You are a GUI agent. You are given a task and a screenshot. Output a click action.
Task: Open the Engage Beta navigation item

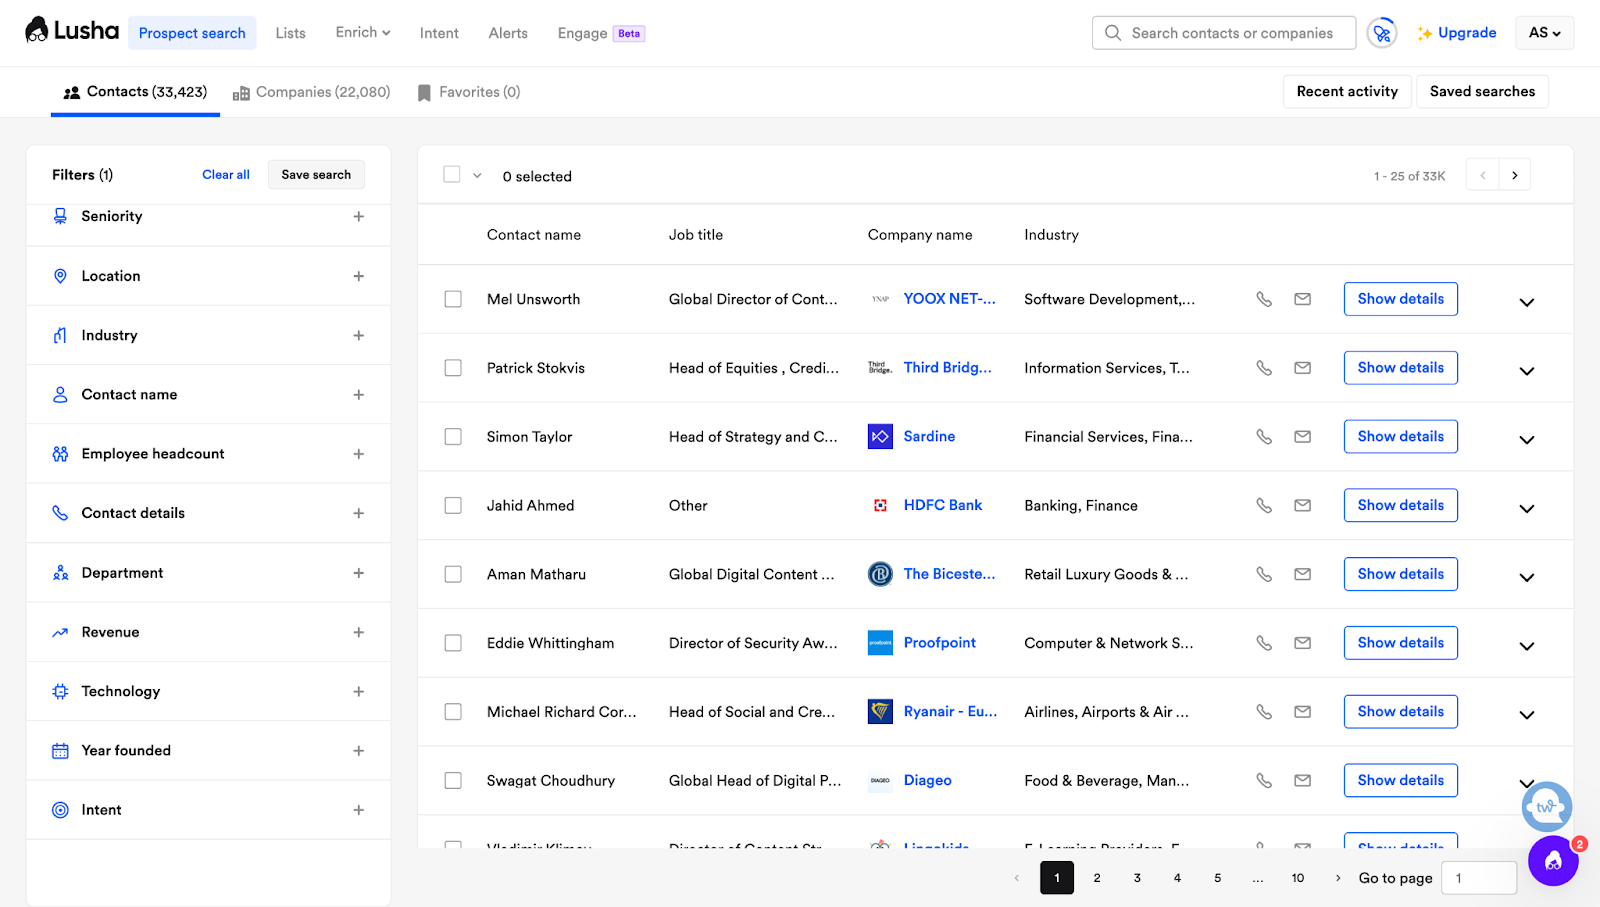click(x=601, y=33)
